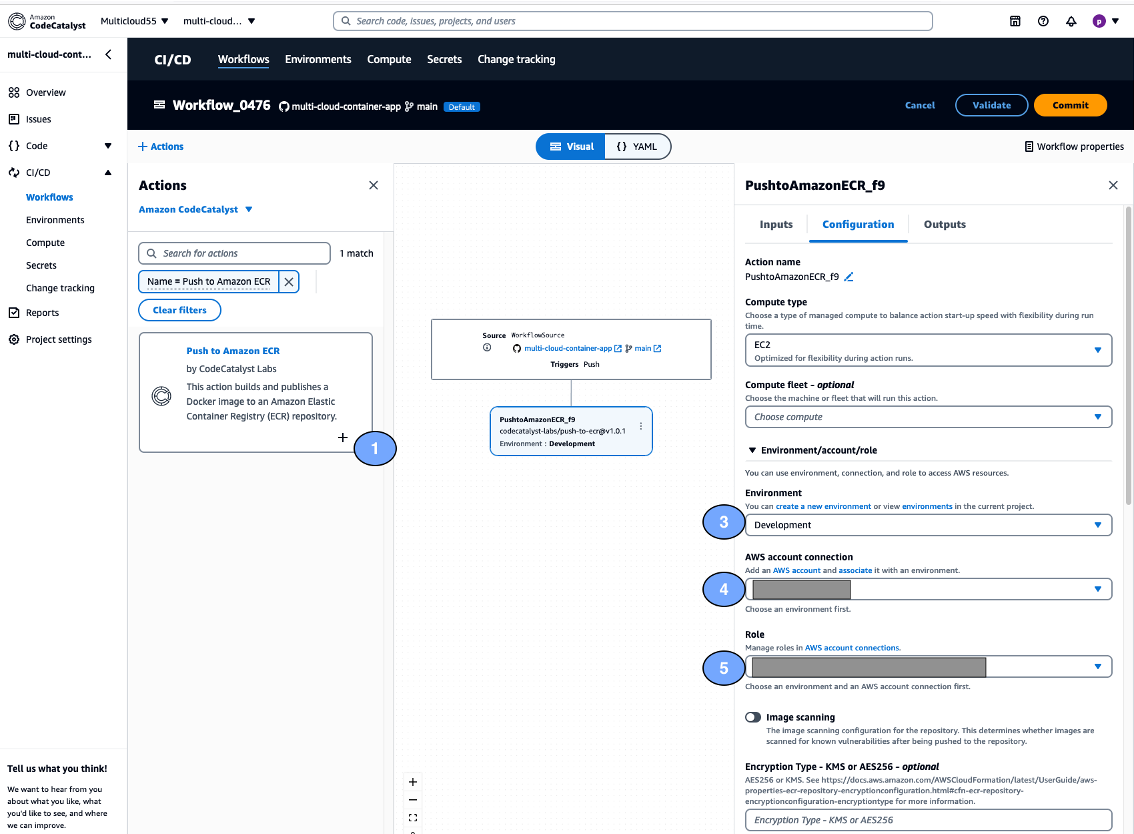The image size is (1134, 834).
Task: Rename the action using the pencil icon
Action: [849, 277]
